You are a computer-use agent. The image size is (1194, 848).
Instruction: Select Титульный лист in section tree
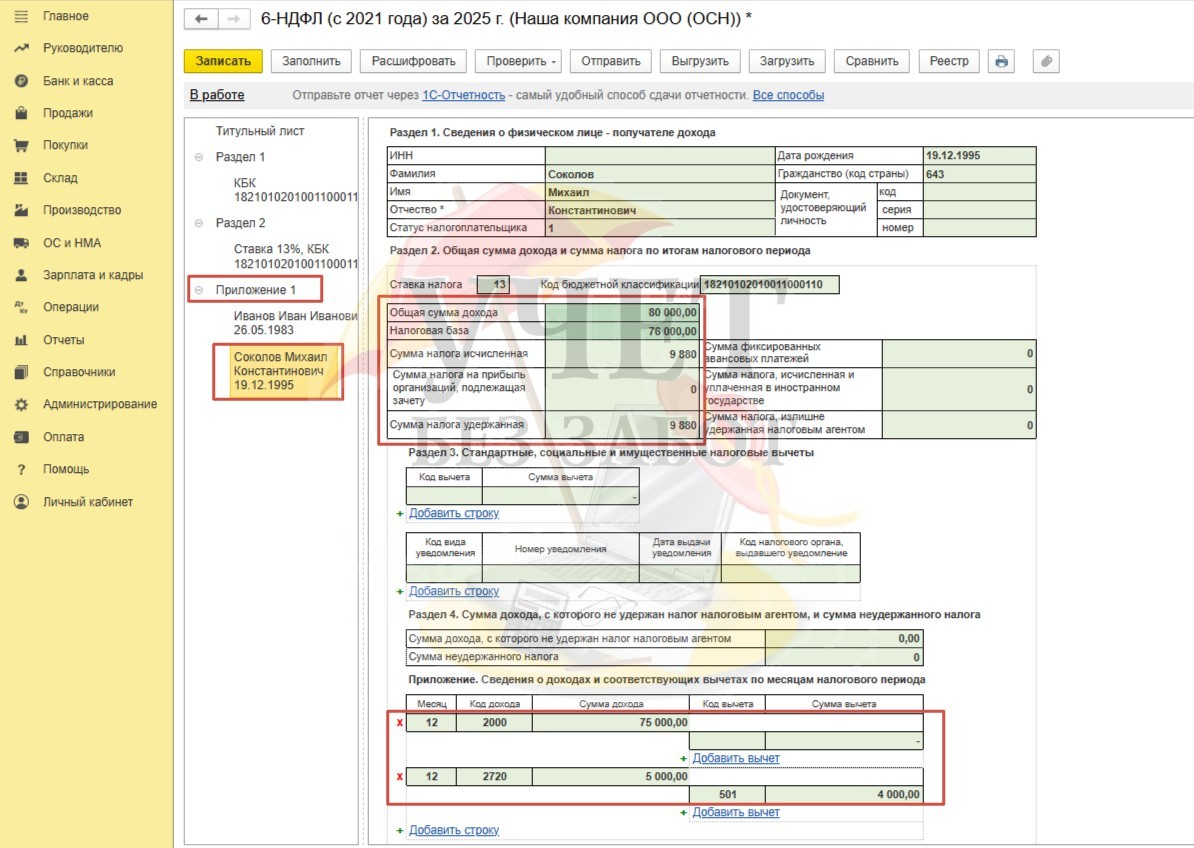(x=260, y=131)
